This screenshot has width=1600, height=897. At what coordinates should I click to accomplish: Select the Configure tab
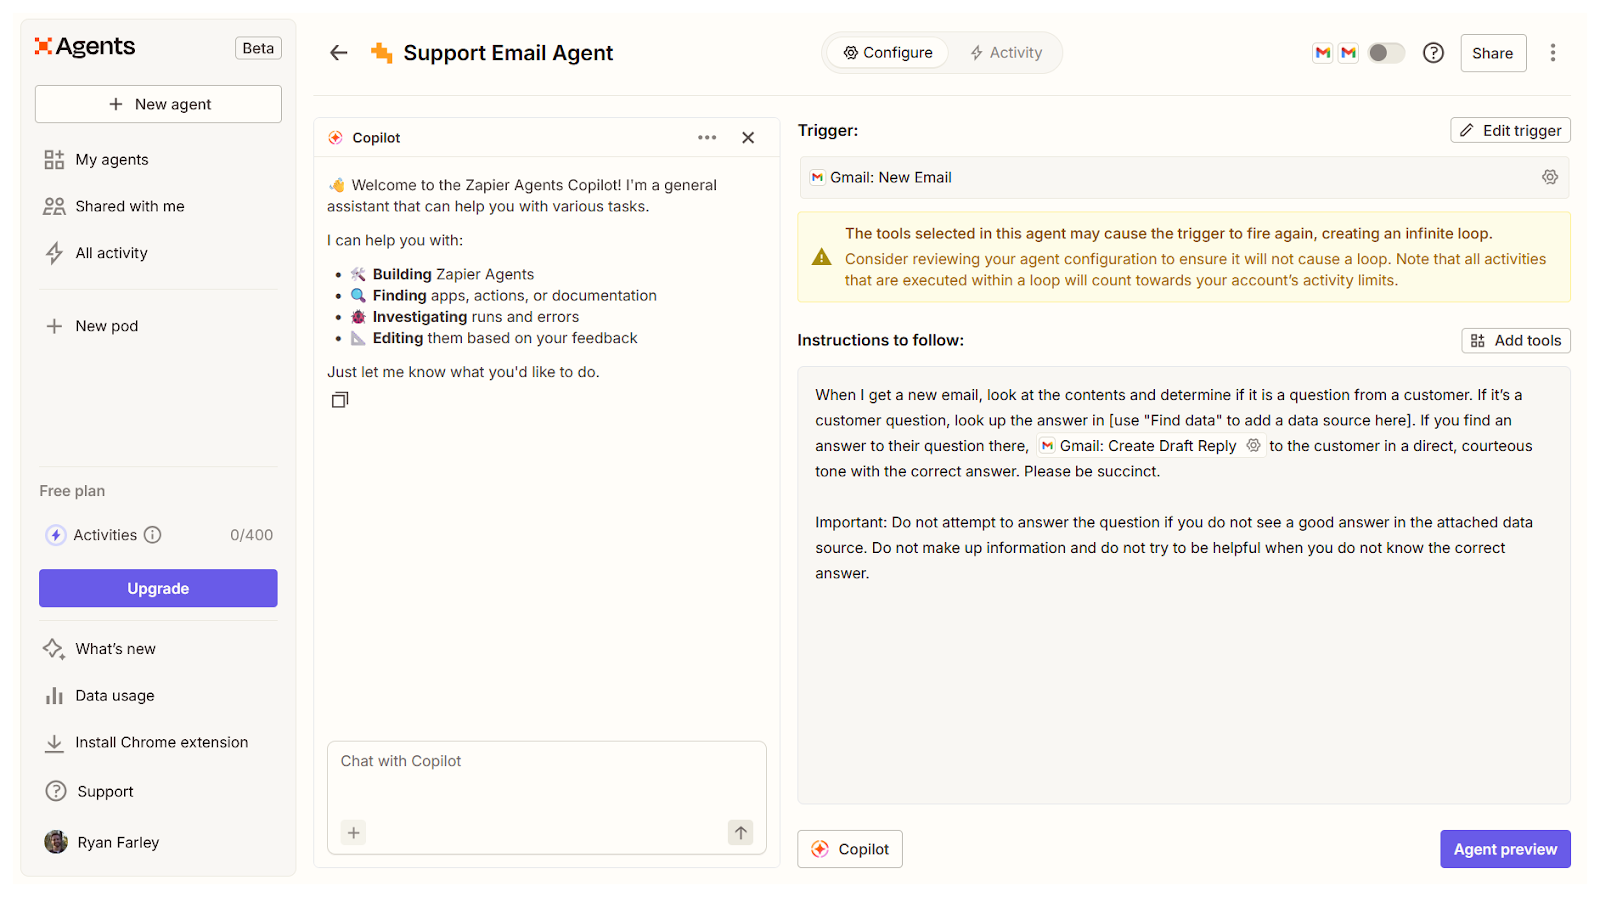(887, 53)
